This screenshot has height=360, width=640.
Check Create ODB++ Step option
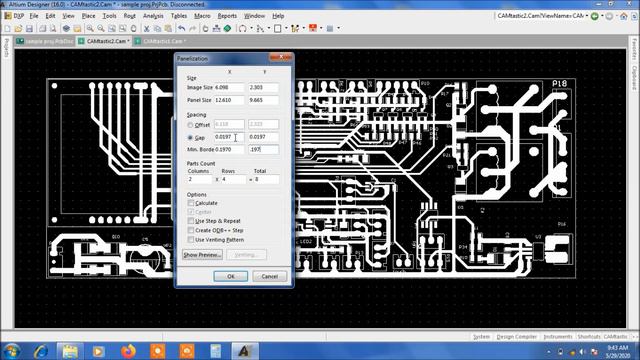tap(191, 230)
